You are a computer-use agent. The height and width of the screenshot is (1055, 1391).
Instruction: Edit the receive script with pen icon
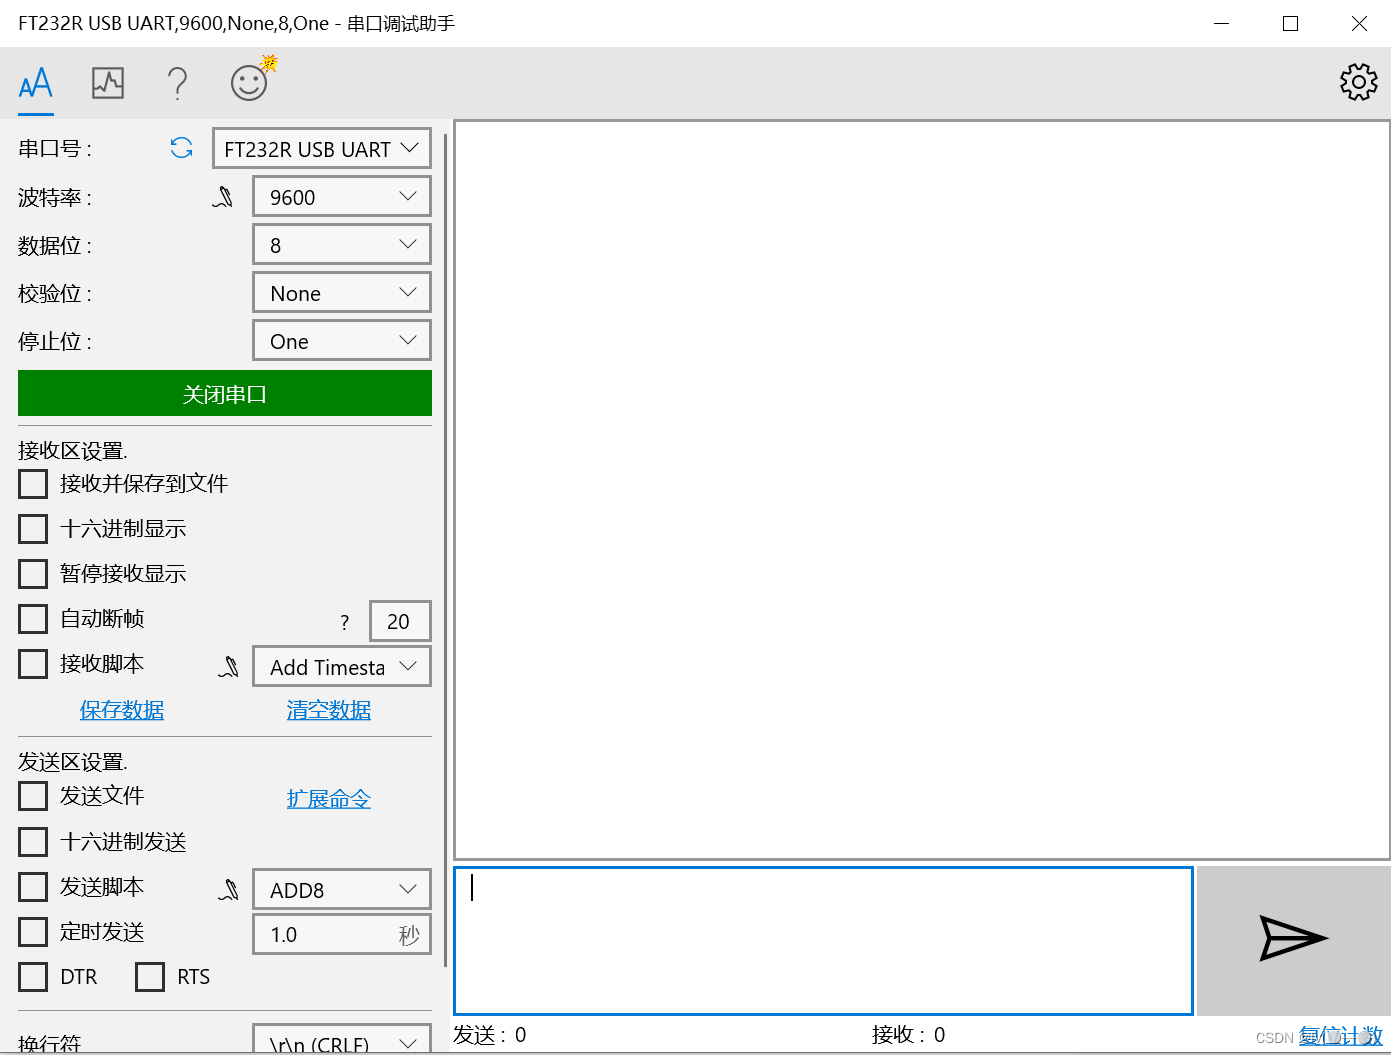click(229, 666)
